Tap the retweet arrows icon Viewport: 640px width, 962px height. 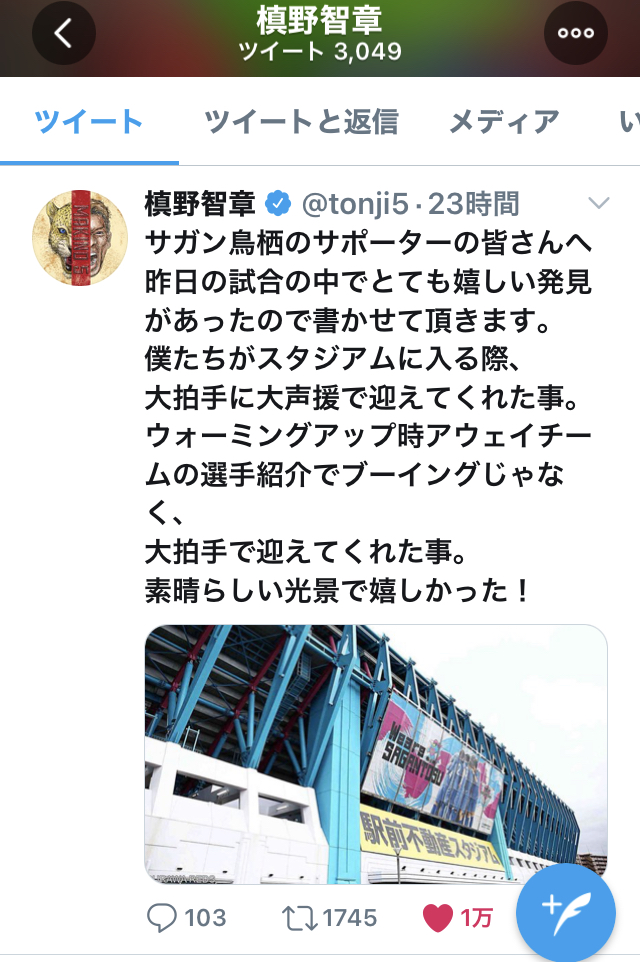tap(299, 918)
